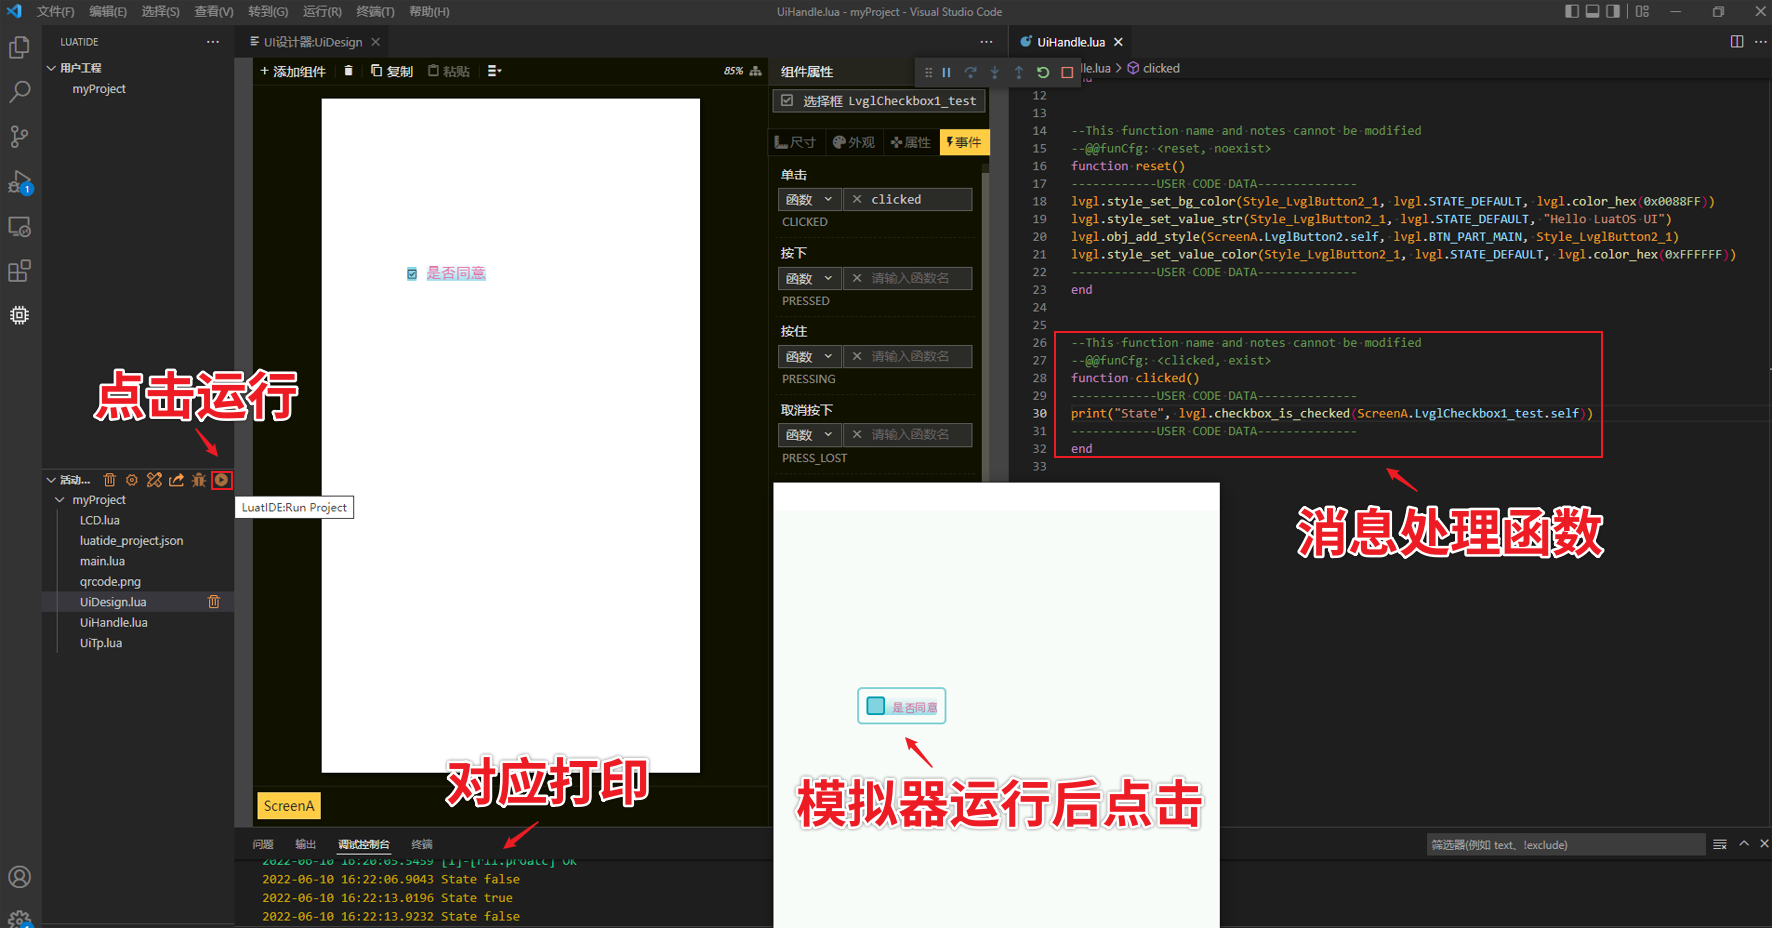Stop debugging with the red square

1067,72
